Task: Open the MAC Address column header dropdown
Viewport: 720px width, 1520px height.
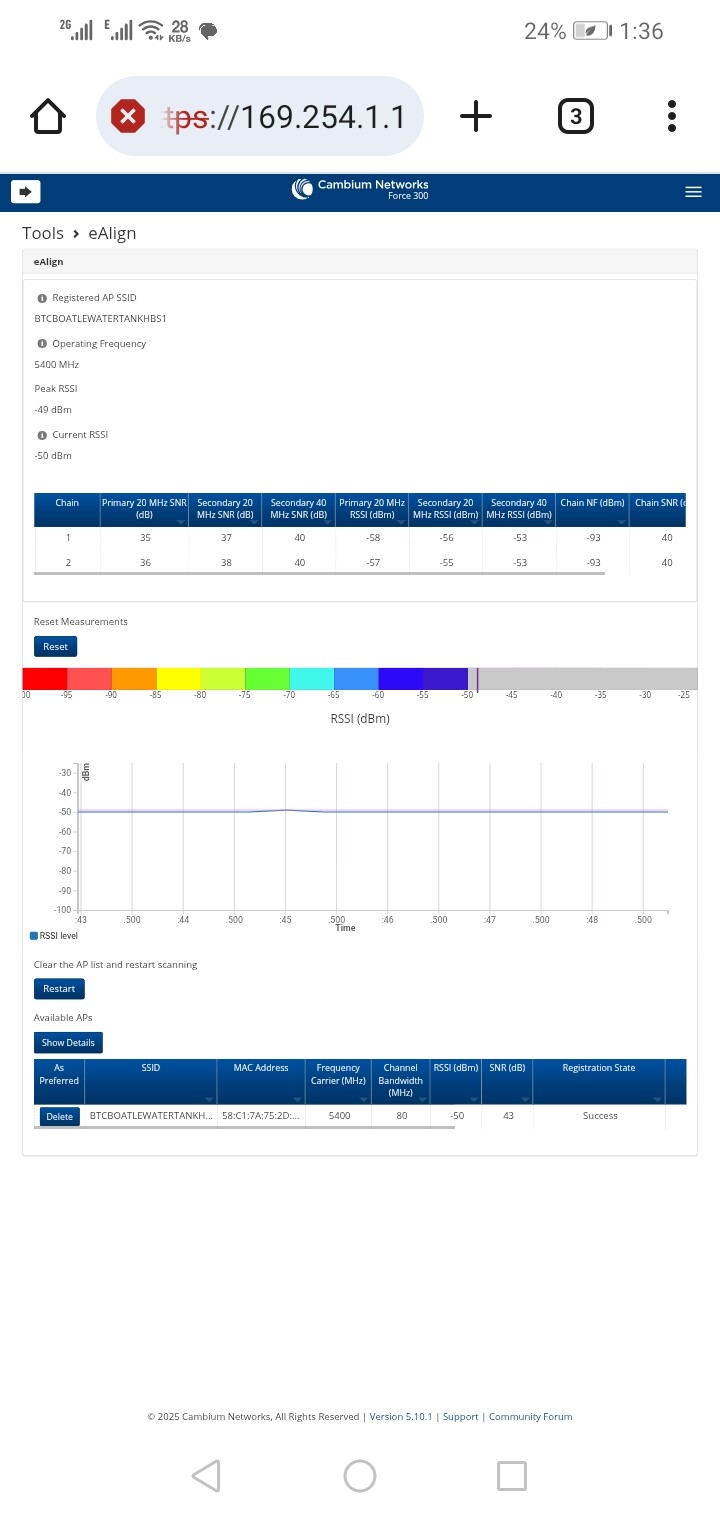Action: [x=297, y=1100]
